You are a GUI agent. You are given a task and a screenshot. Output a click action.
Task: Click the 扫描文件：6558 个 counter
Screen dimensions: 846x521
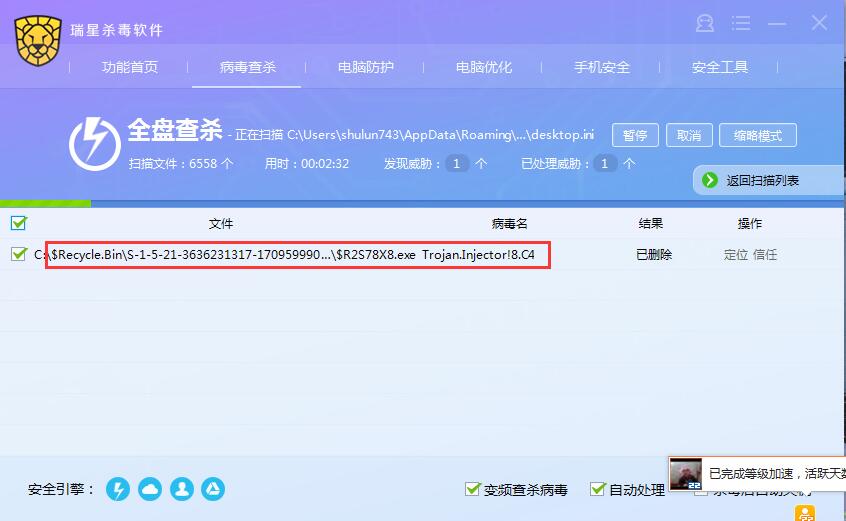tap(181, 163)
